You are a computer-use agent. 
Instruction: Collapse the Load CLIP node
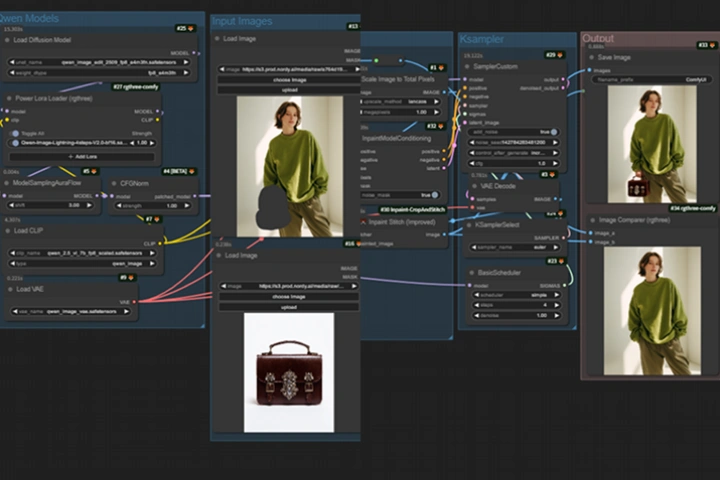coord(6,230)
